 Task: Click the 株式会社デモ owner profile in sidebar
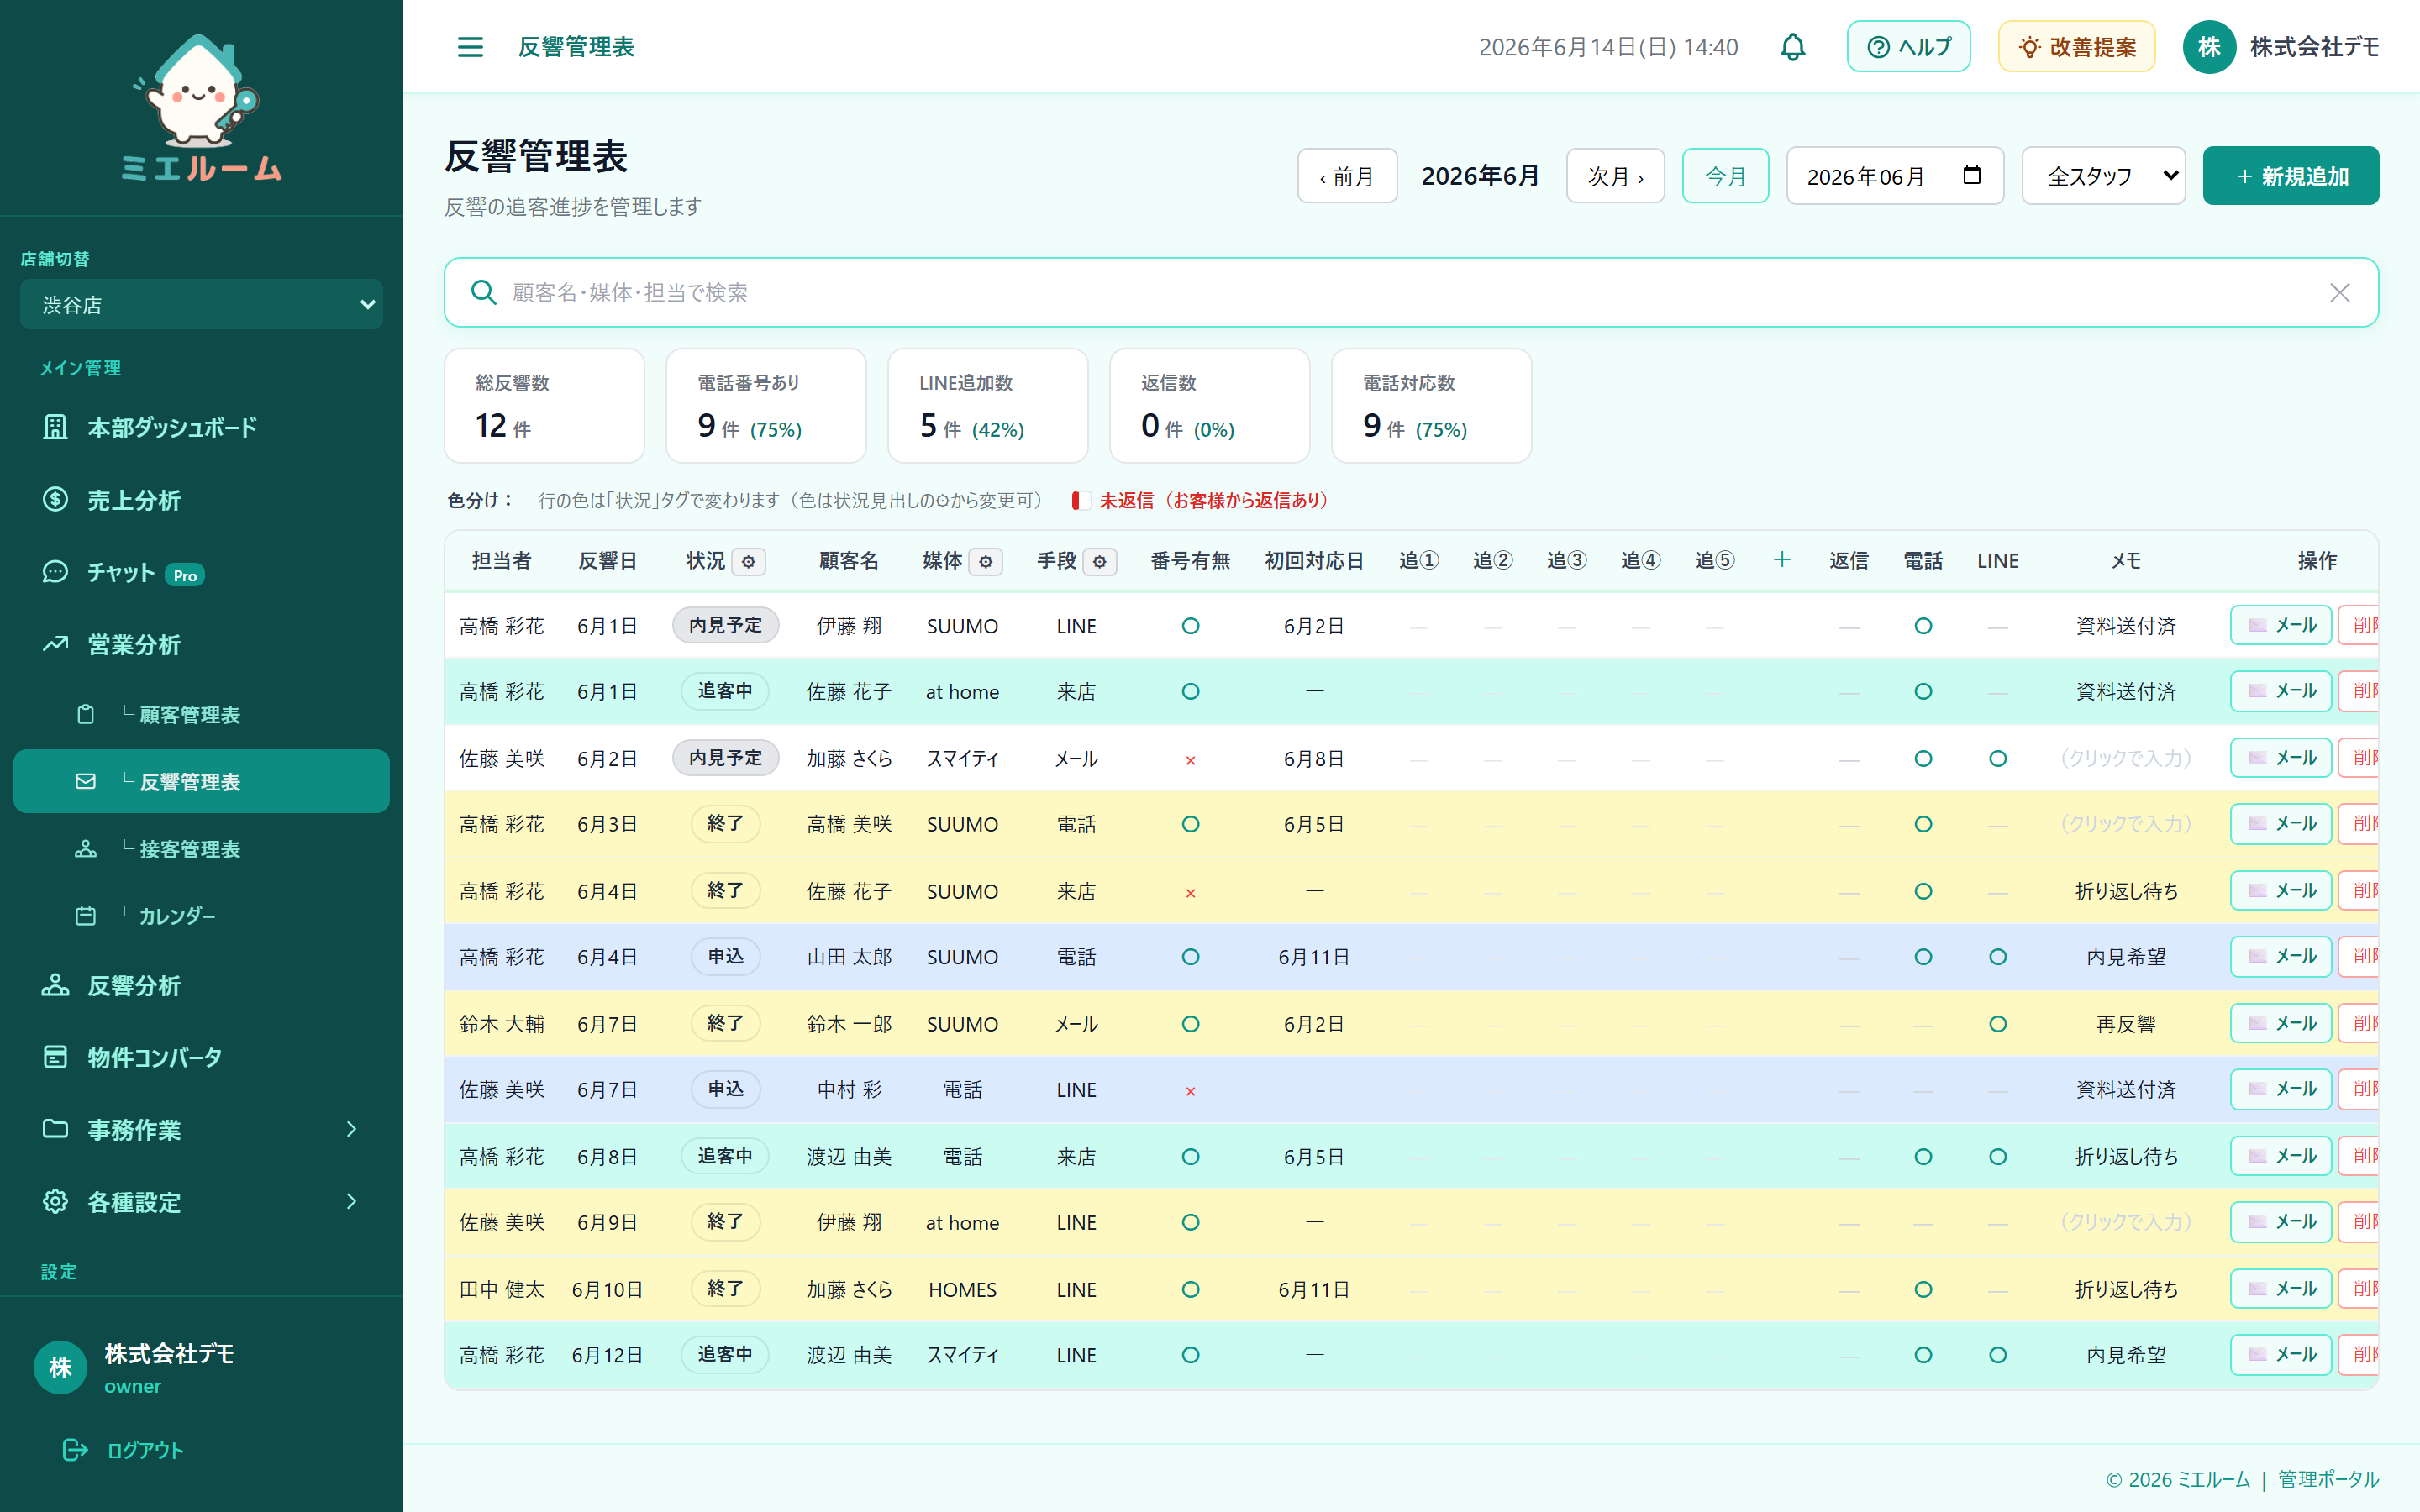(x=135, y=1367)
